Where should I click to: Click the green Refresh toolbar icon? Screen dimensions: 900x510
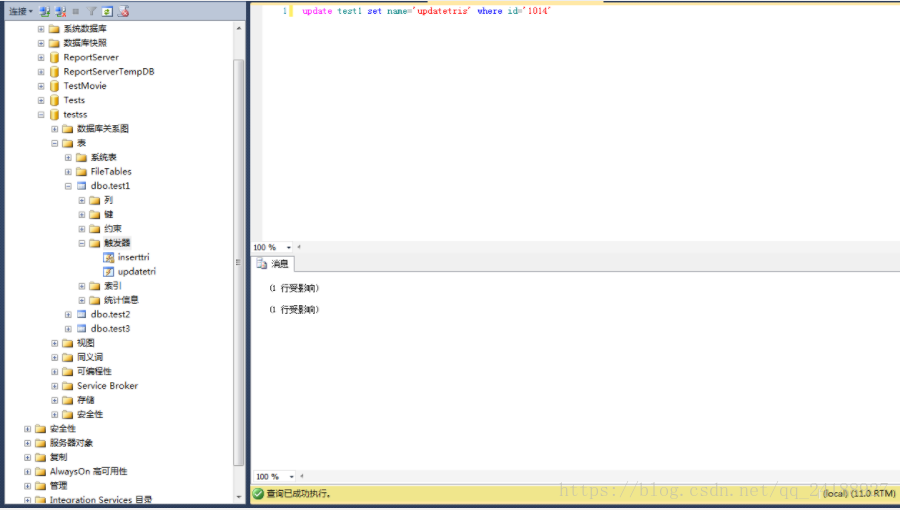107,11
